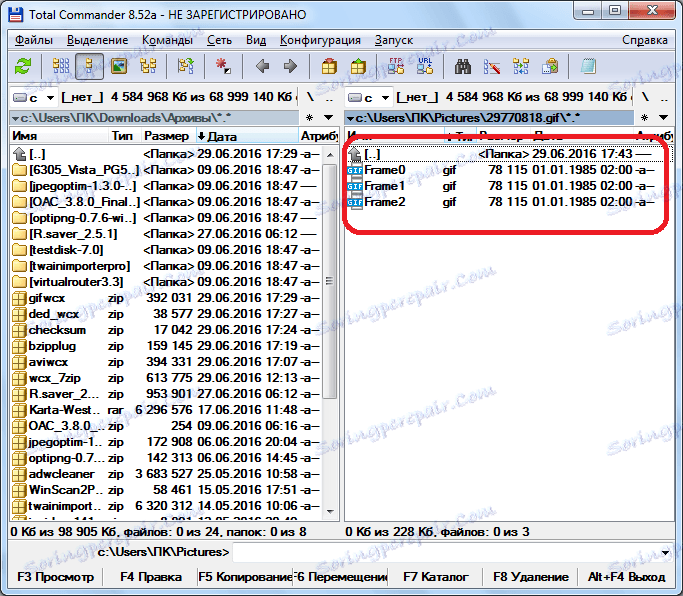Toggle the directory tree view icon
Viewport: 683px width, 596px height.
click(x=148, y=66)
